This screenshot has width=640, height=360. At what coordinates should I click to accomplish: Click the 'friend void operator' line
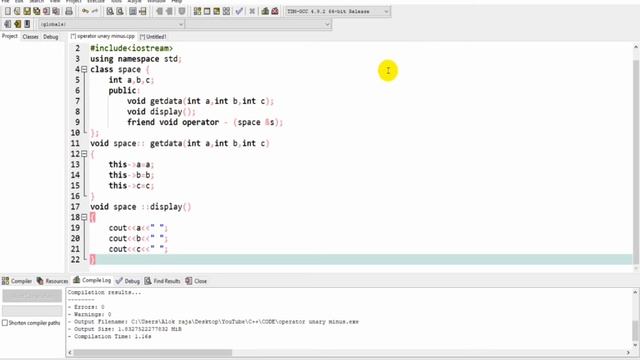205,122
